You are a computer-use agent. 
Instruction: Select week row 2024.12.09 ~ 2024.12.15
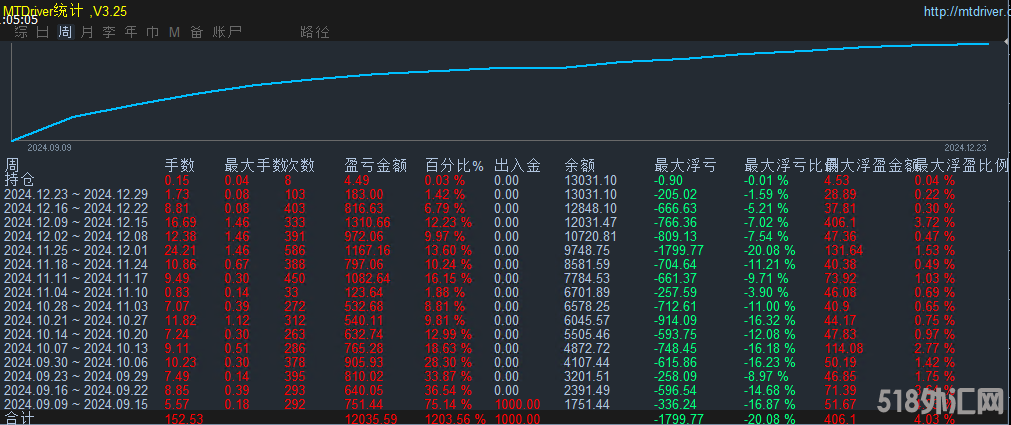[x=76, y=222]
